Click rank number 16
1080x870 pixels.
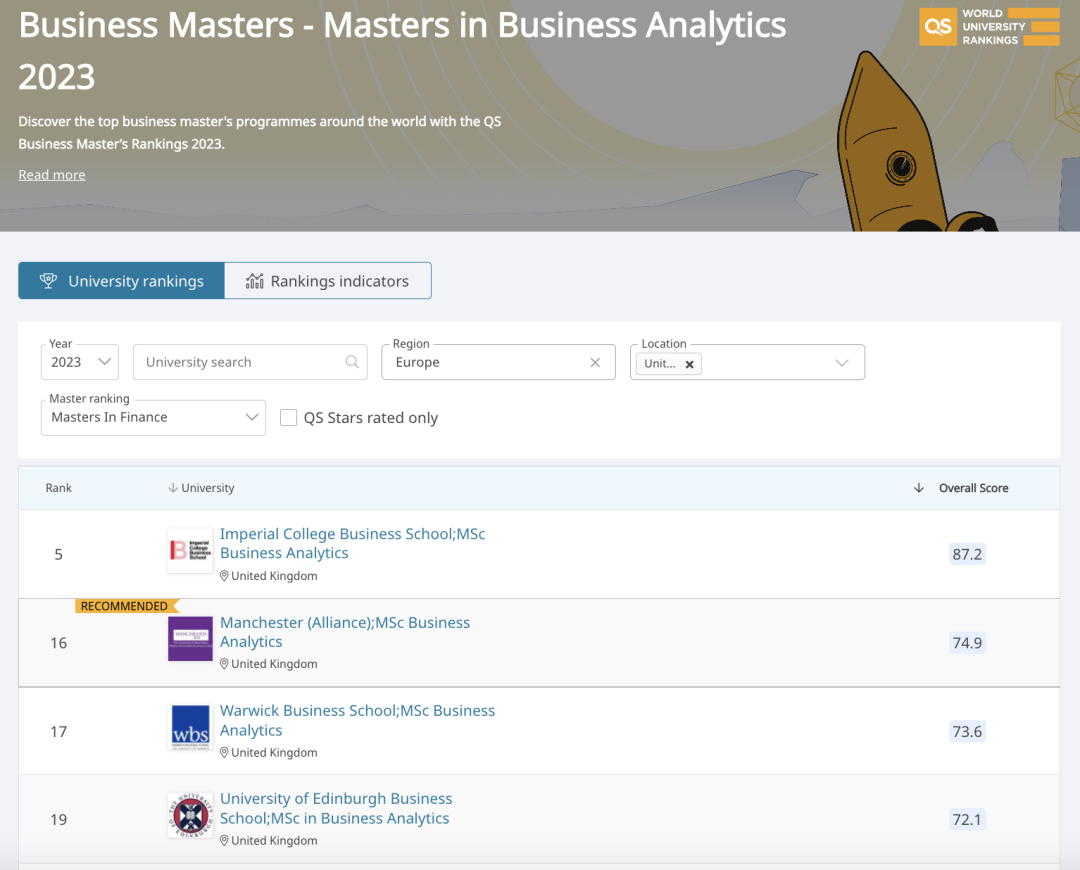tap(59, 643)
